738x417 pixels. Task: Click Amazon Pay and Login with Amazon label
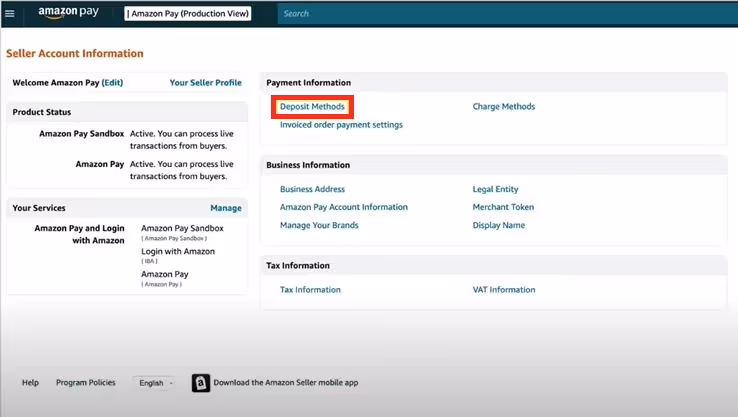pos(80,234)
